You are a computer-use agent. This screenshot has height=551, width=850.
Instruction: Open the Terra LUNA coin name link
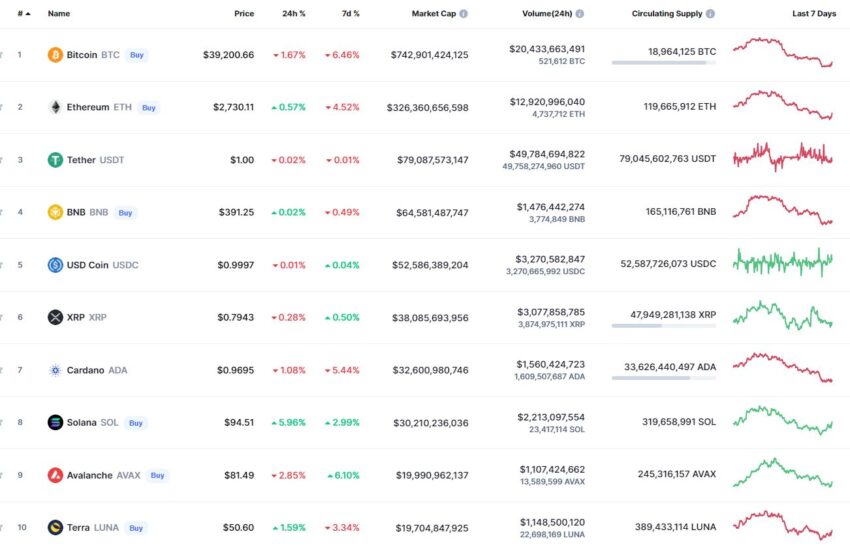pyautogui.click(x=93, y=527)
